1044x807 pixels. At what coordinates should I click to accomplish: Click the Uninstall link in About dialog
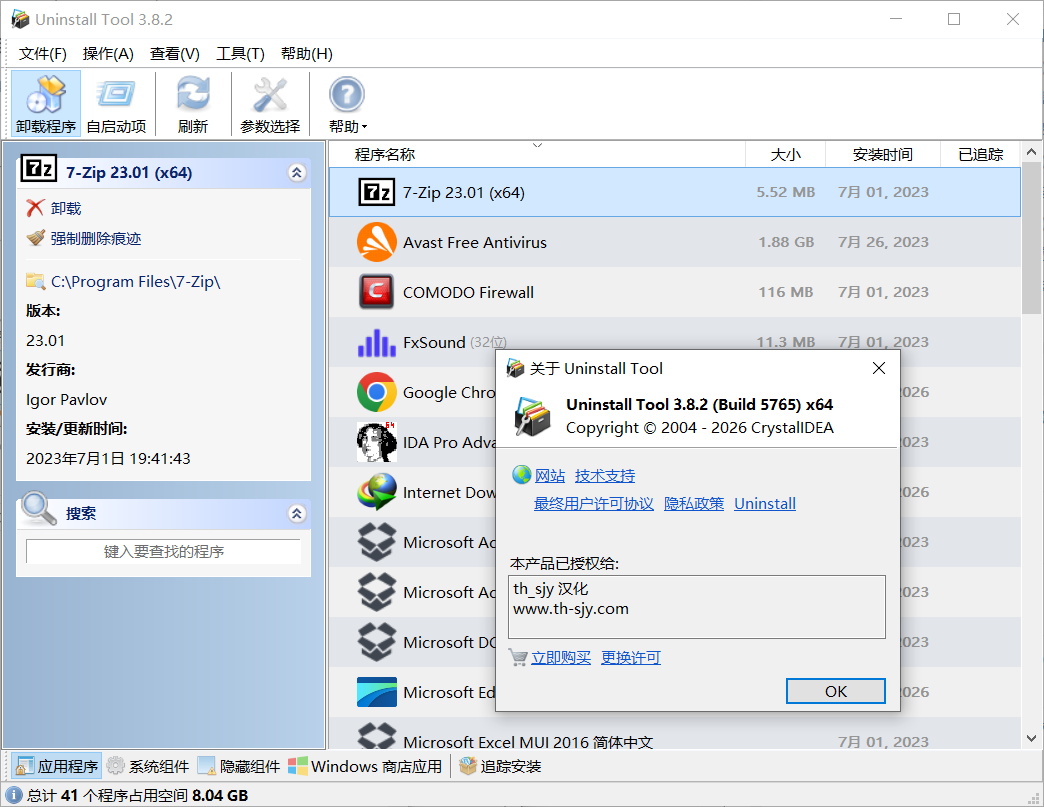point(765,503)
